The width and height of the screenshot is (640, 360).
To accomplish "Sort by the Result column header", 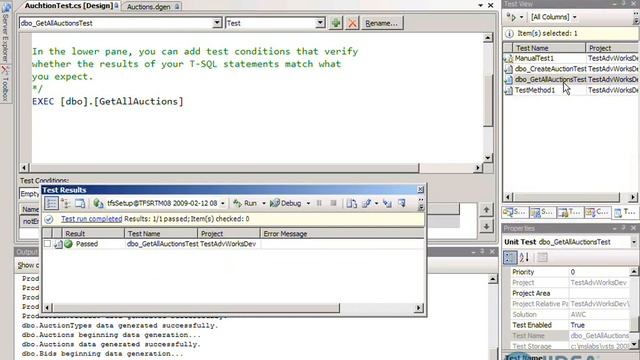I will 93,233.
